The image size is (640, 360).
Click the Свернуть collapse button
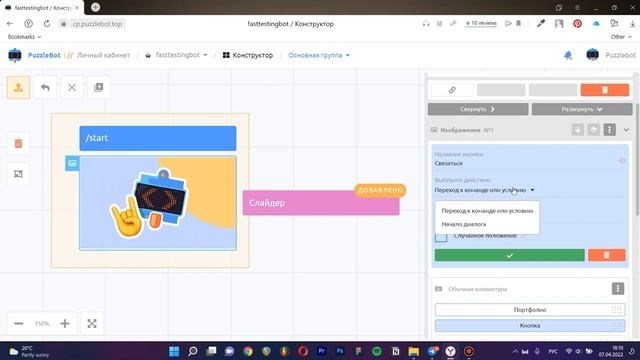tap(478, 109)
